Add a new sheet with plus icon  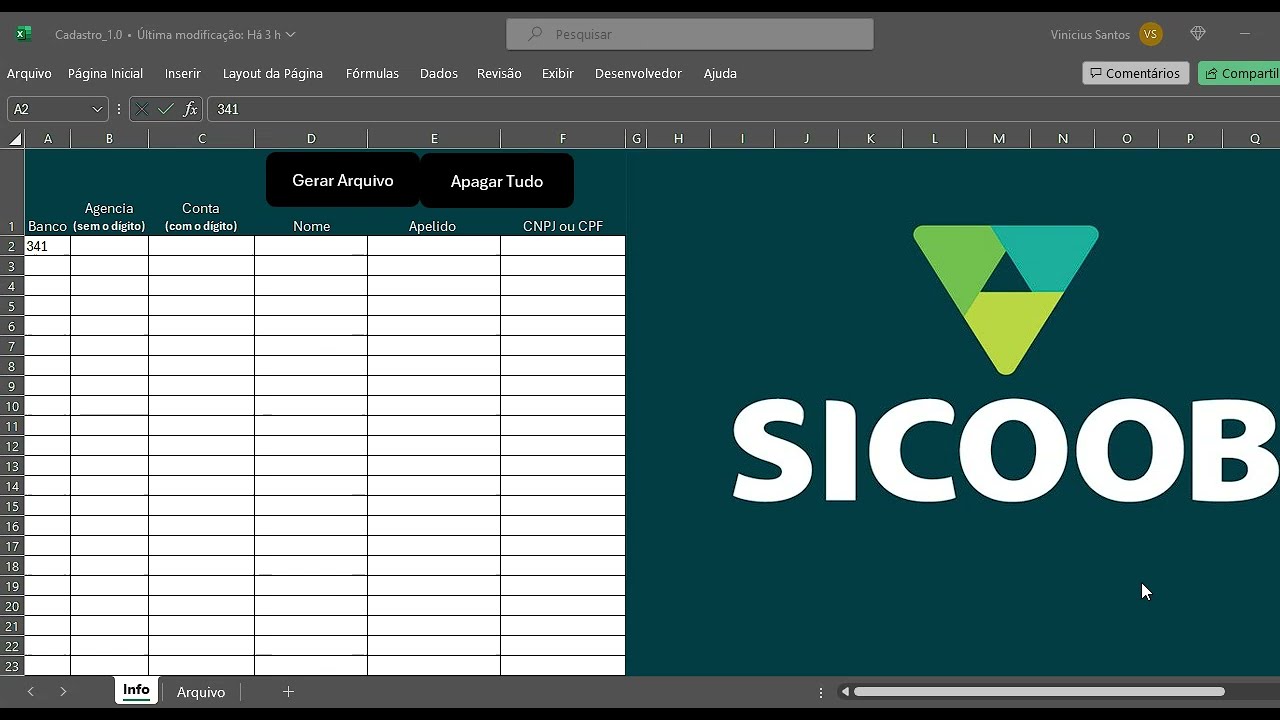pos(288,691)
